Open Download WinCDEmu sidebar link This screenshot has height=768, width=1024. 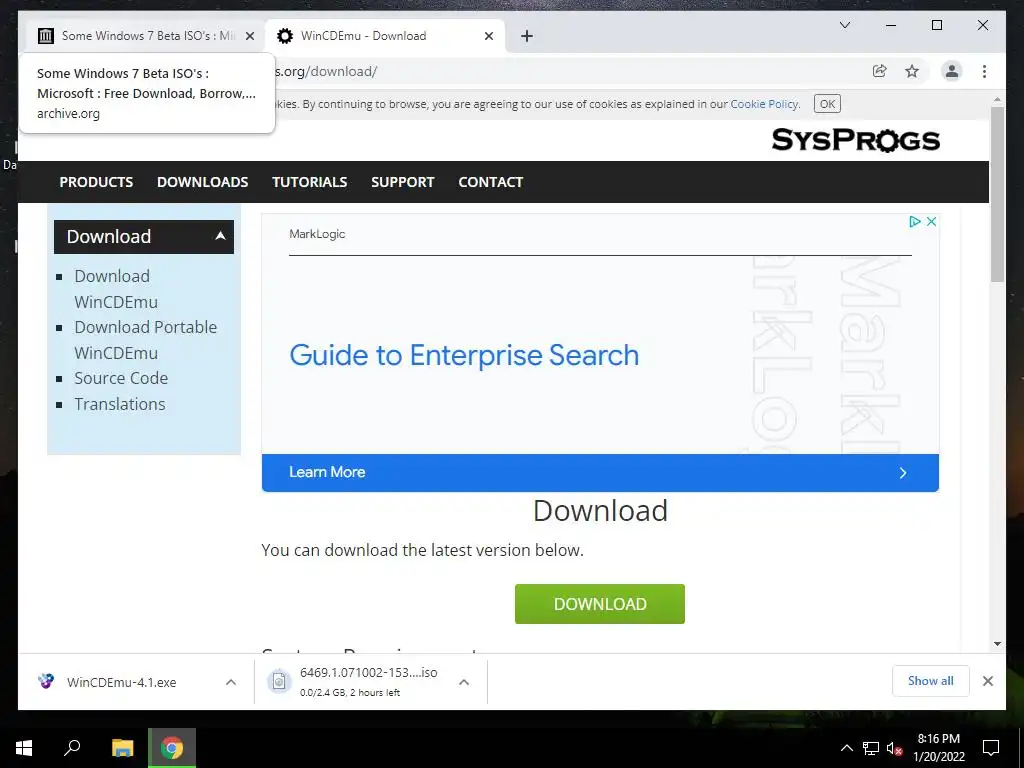(x=116, y=289)
